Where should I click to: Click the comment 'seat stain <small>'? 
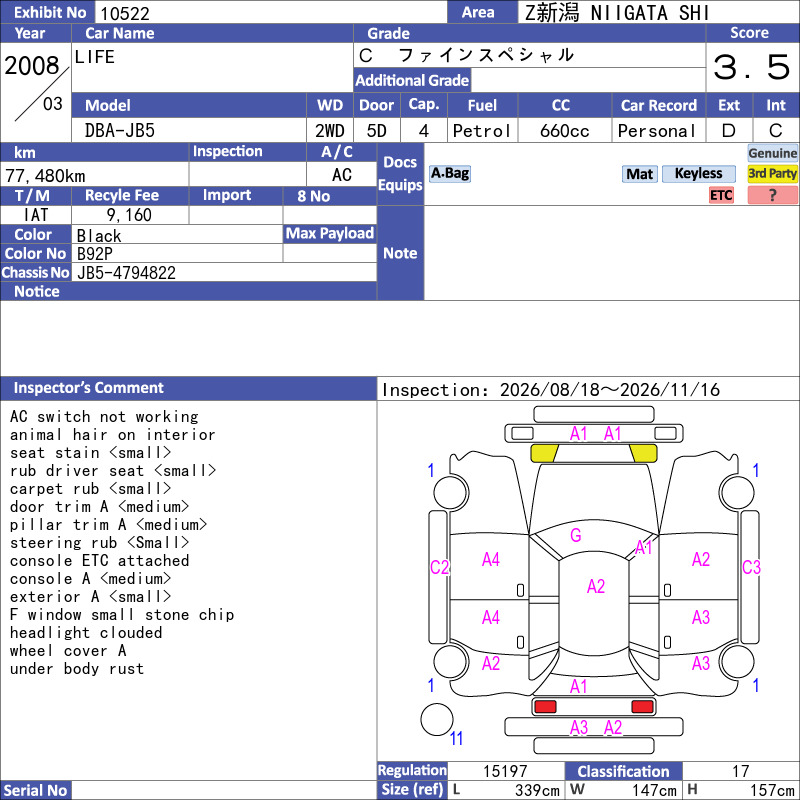pyautogui.click(x=90, y=453)
